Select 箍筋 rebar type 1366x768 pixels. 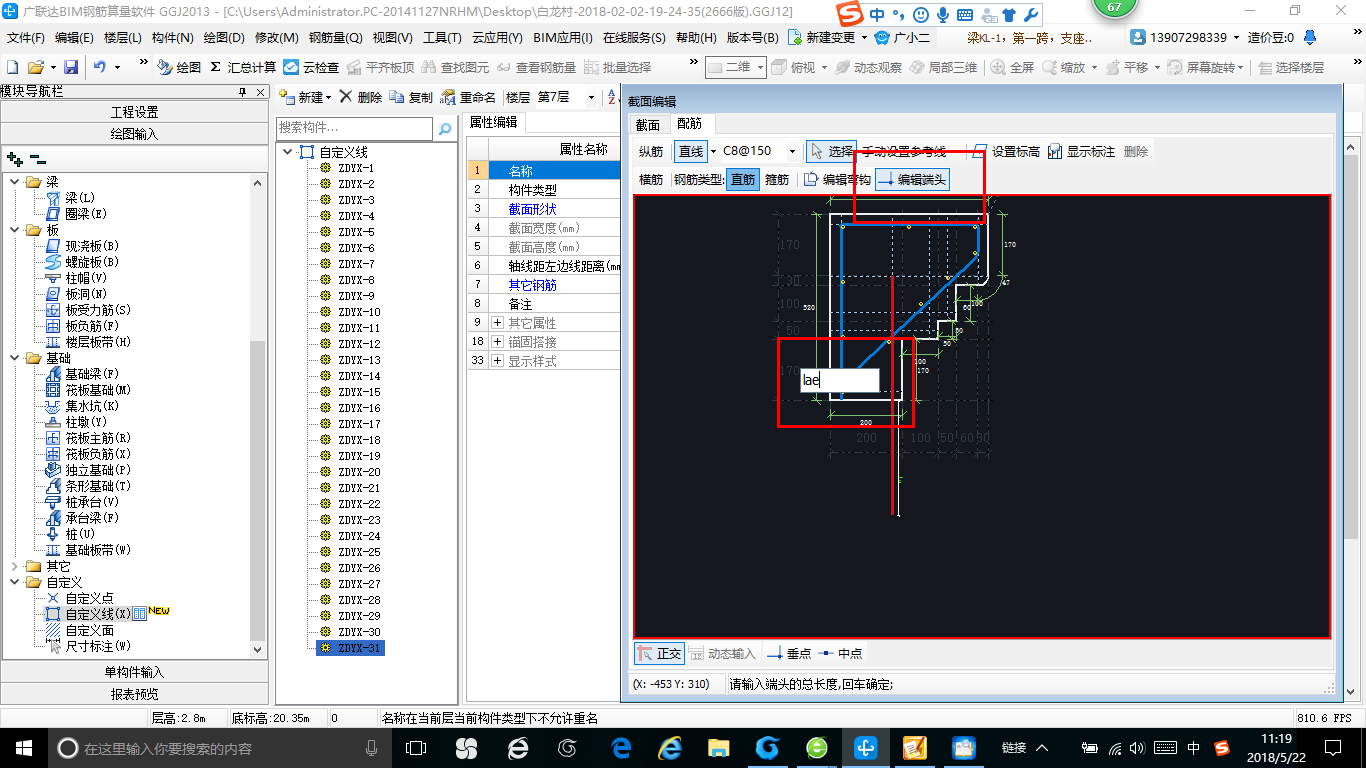(x=777, y=180)
